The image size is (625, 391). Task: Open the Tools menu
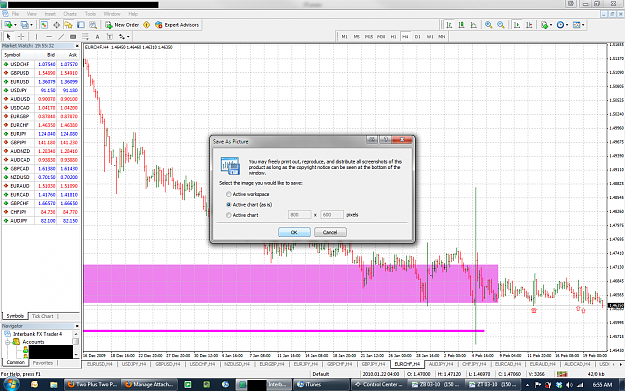coord(90,14)
